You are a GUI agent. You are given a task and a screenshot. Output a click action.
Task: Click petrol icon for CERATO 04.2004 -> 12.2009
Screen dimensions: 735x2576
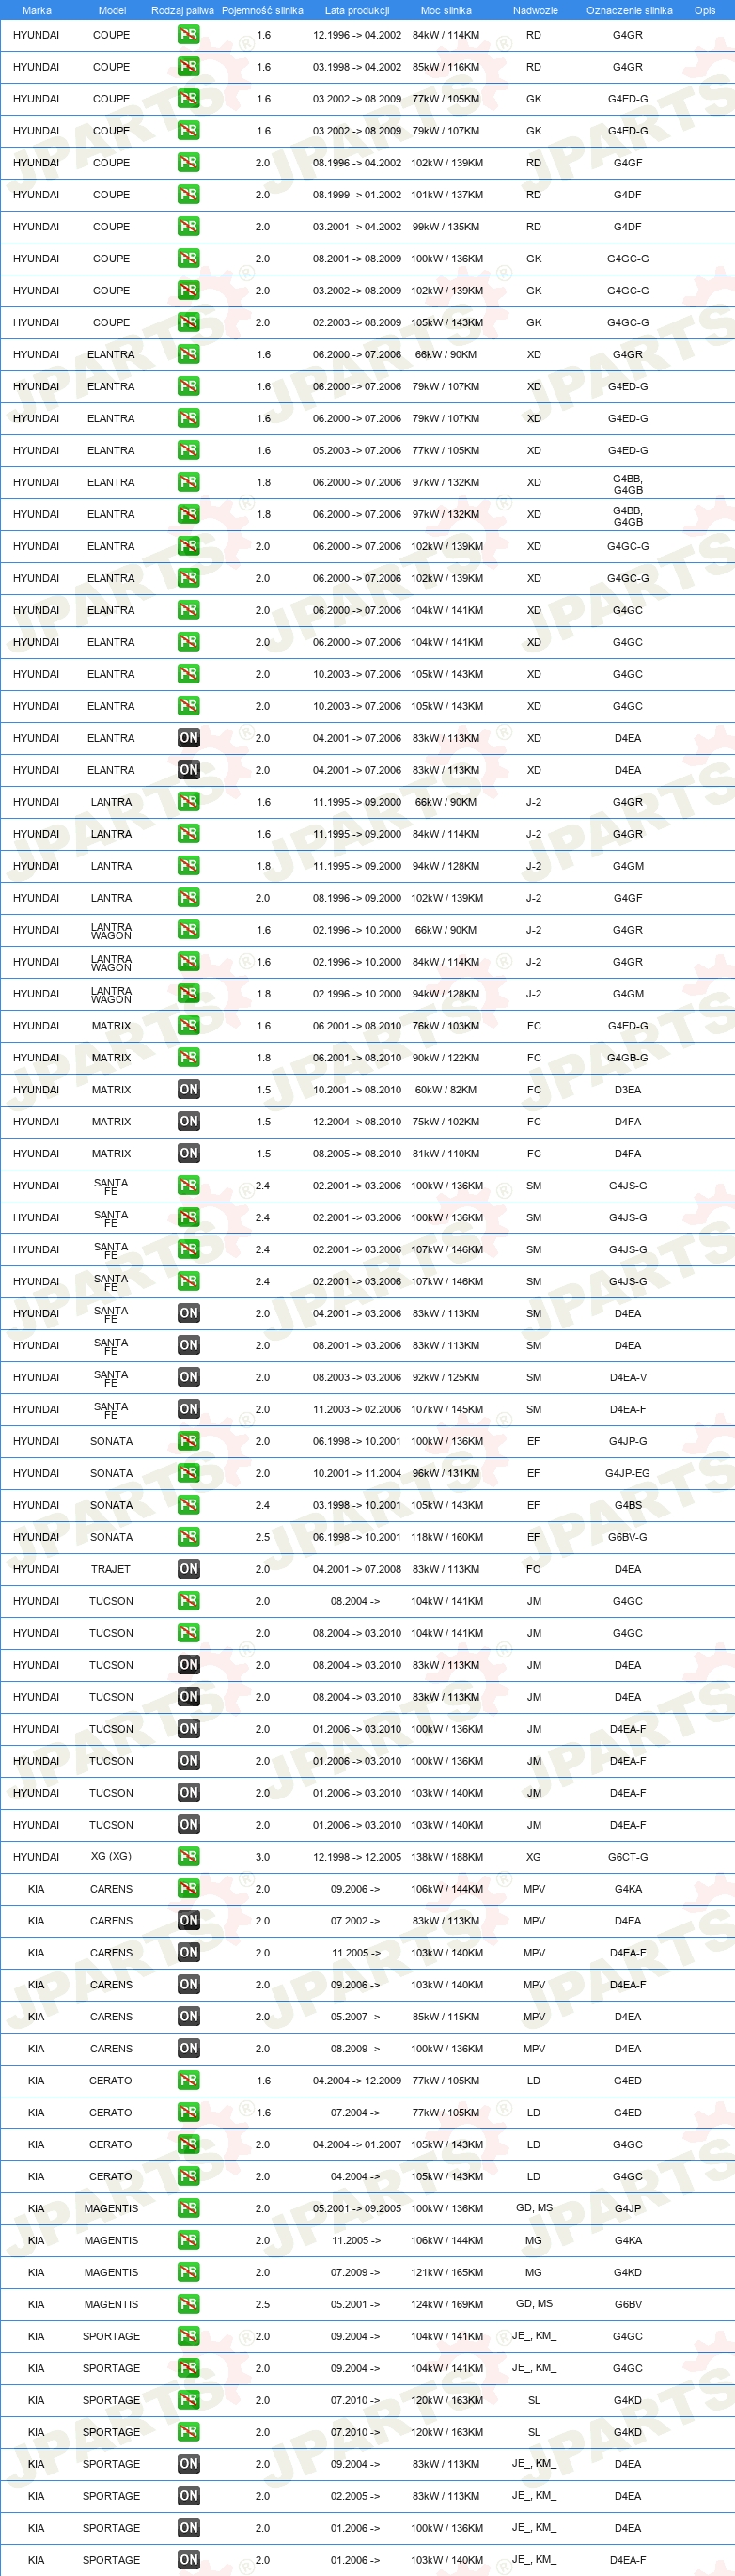pyautogui.click(x=188, y=2081)
